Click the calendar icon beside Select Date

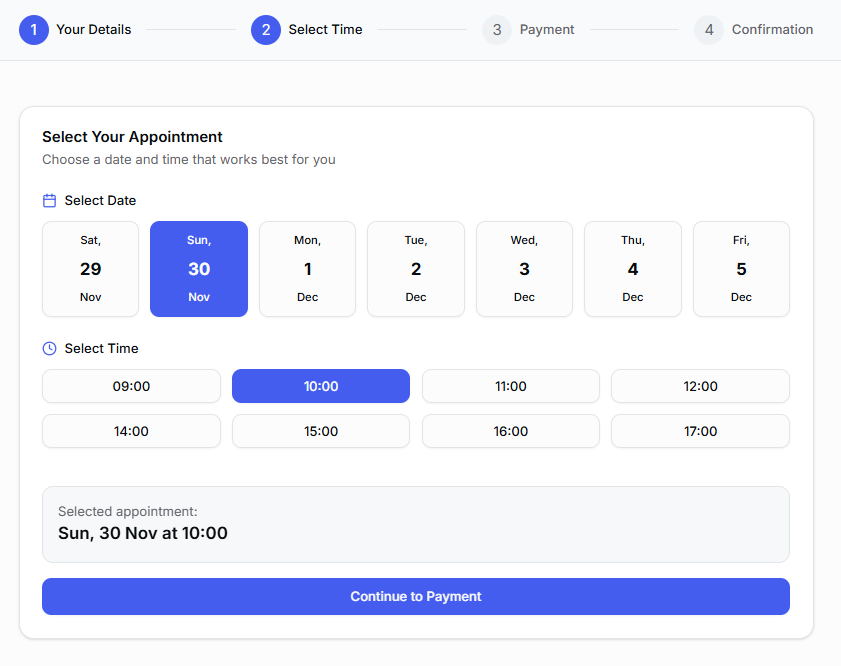[x=49, y=200]
